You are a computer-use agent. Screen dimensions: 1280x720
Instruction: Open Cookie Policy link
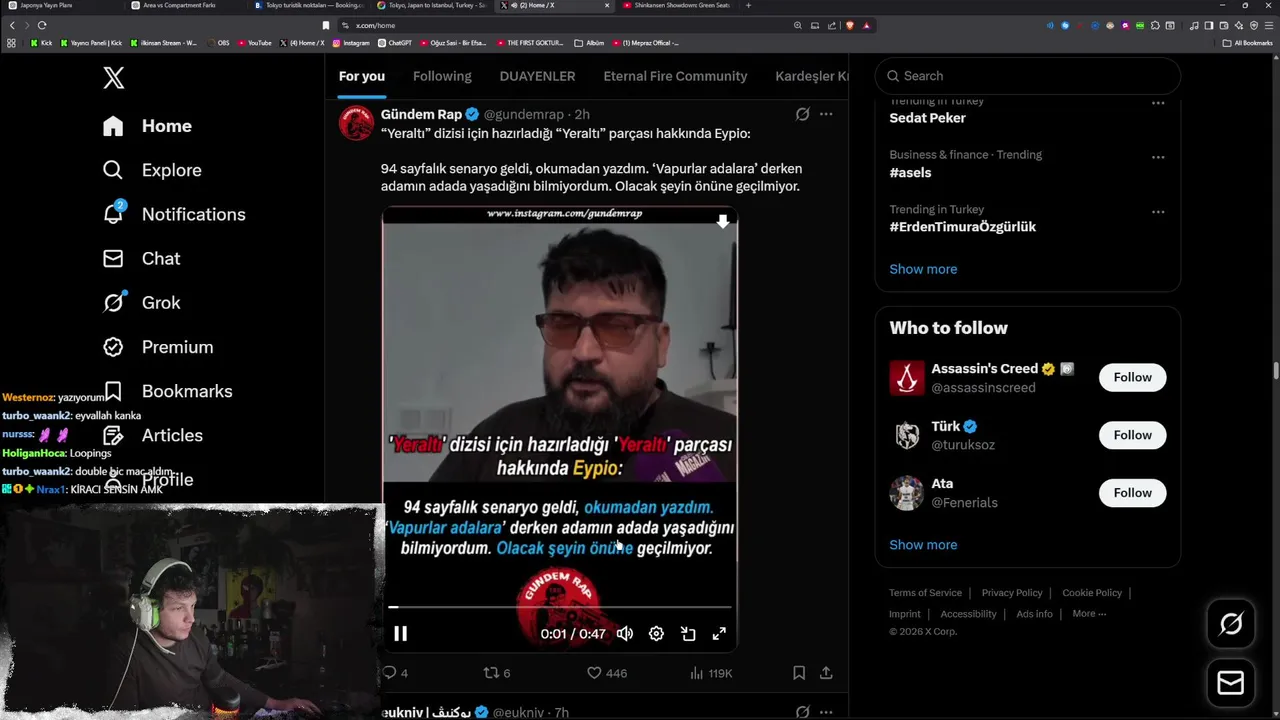pos(1092,593)
